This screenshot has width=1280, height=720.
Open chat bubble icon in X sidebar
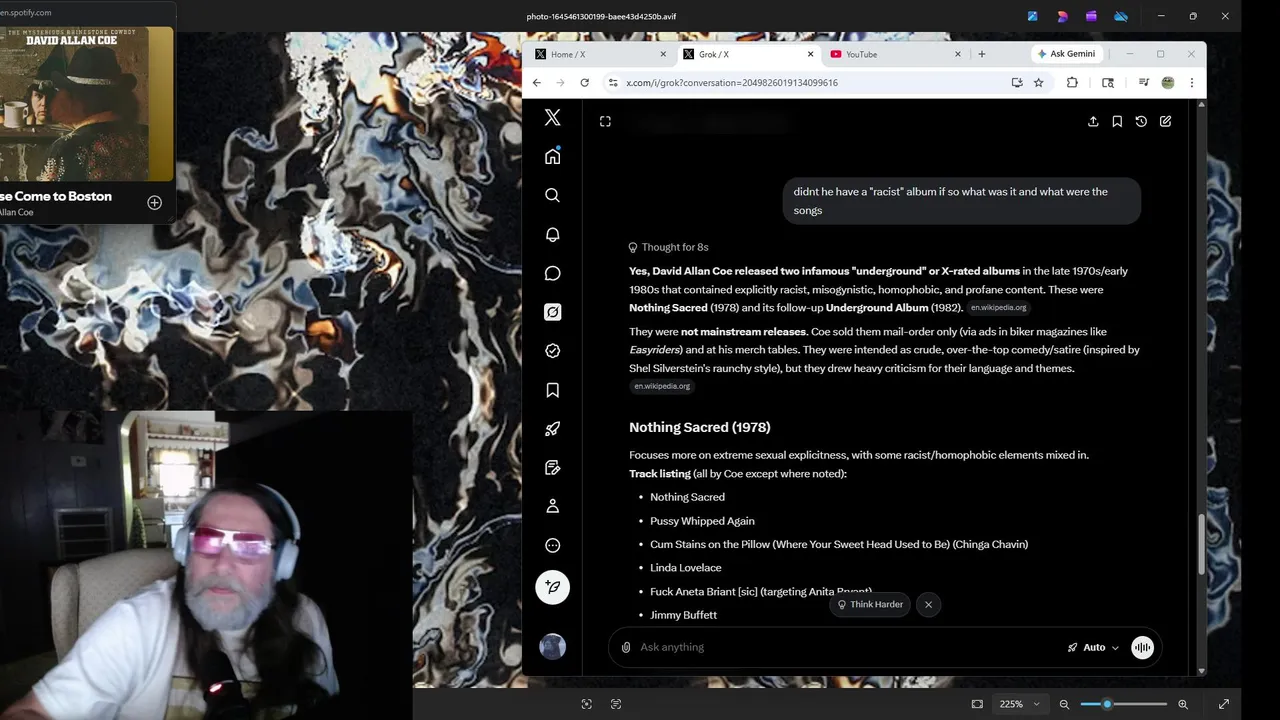coord(552,273)
